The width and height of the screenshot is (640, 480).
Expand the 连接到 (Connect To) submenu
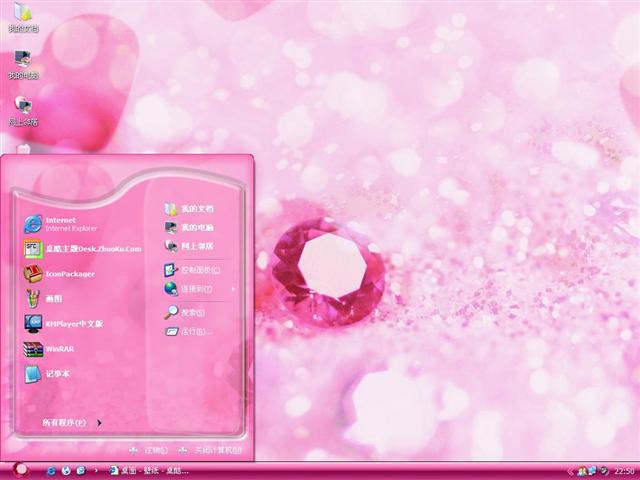(x=198, y=289)
